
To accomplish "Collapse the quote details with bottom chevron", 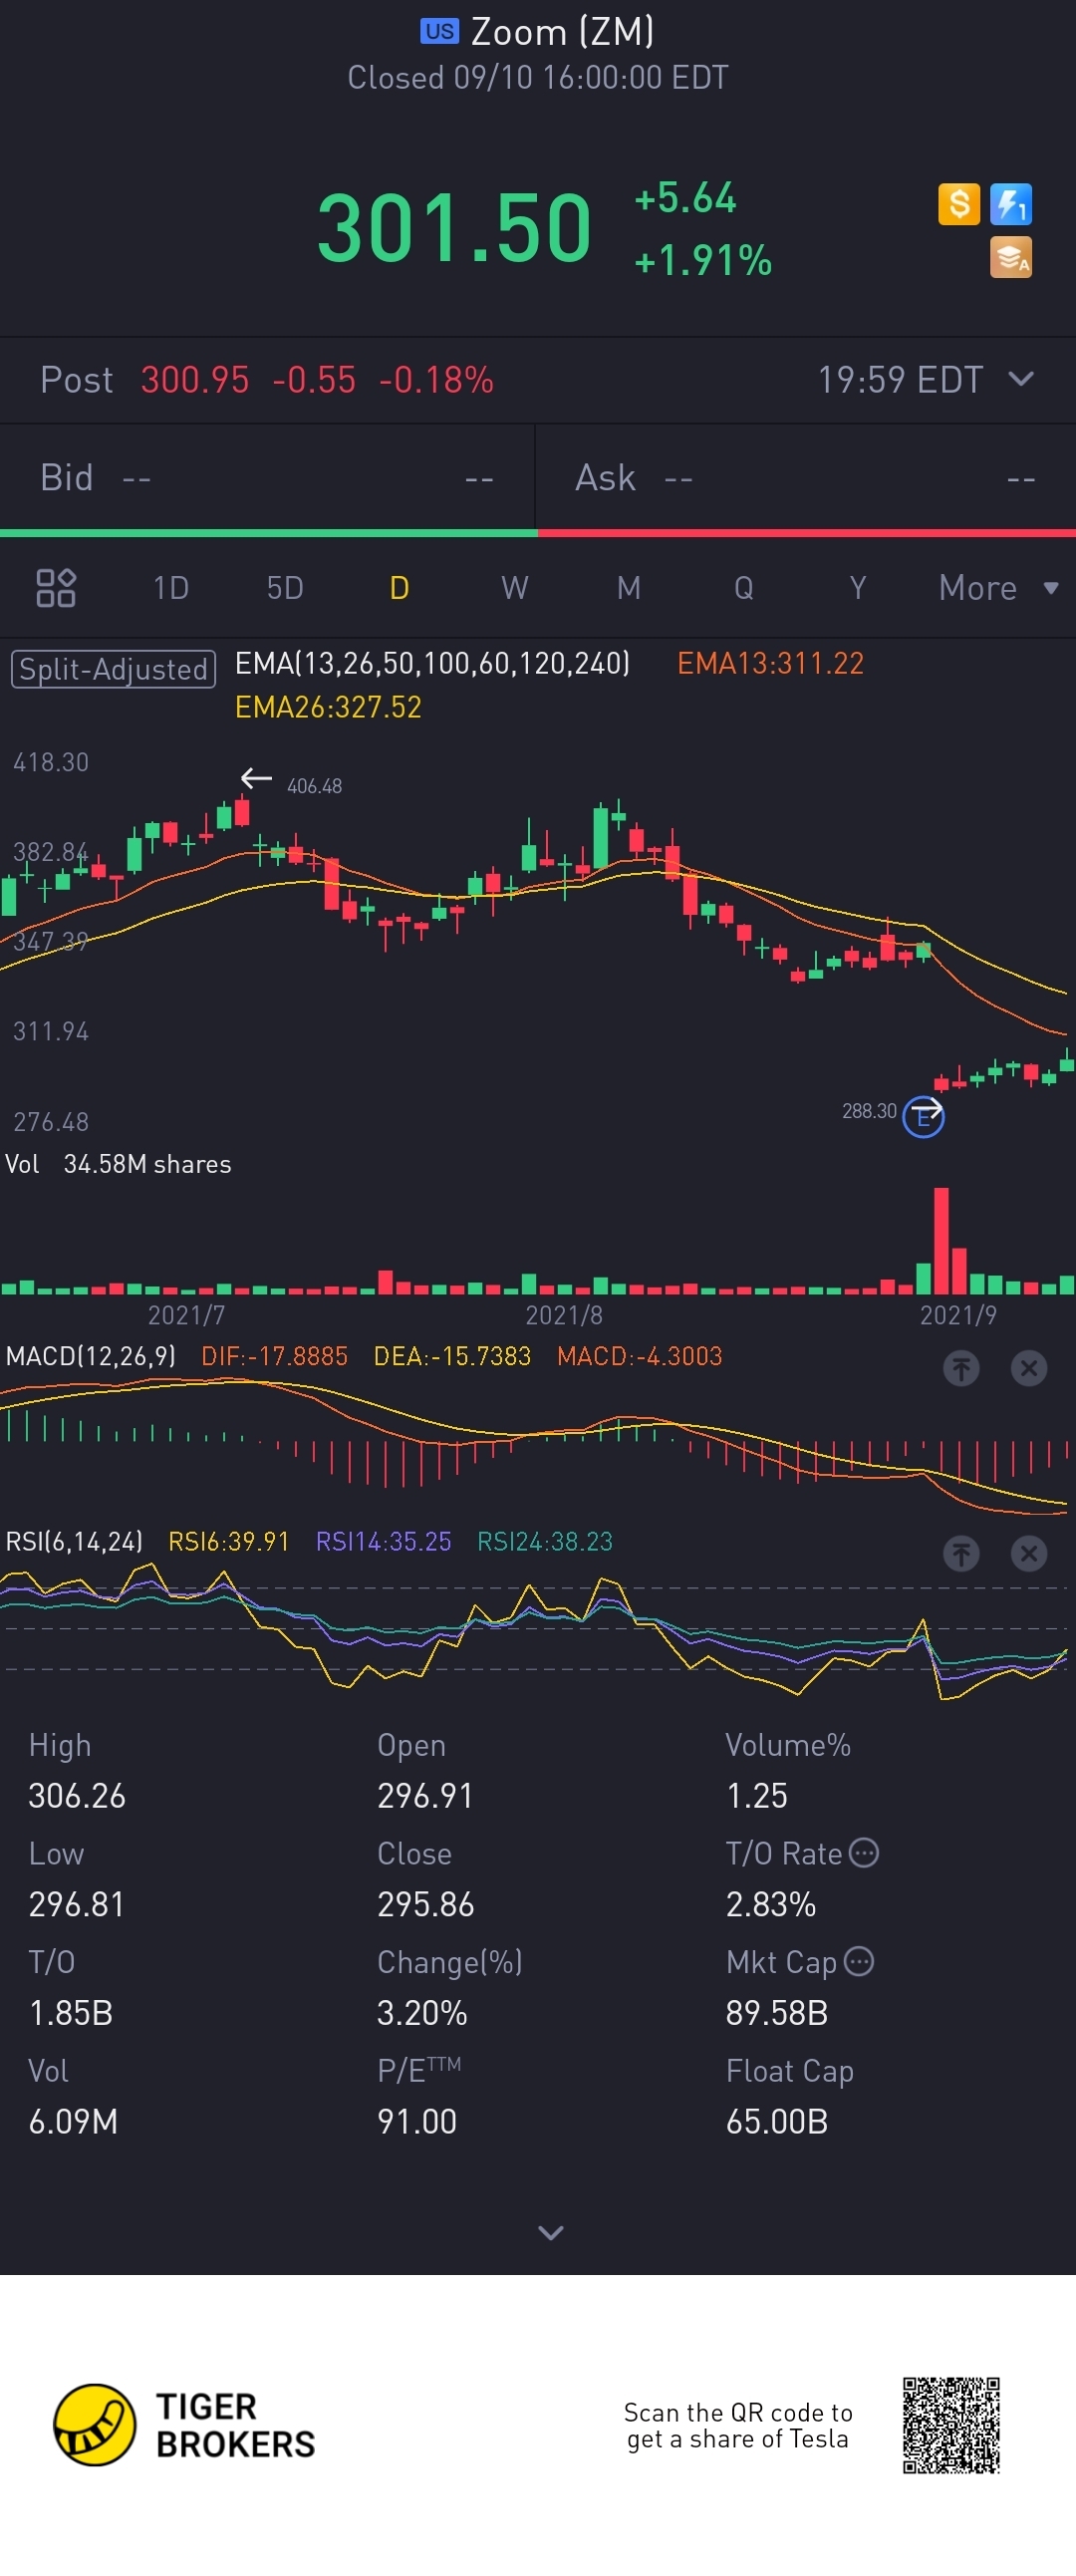I will click(x=551, y=2232).
